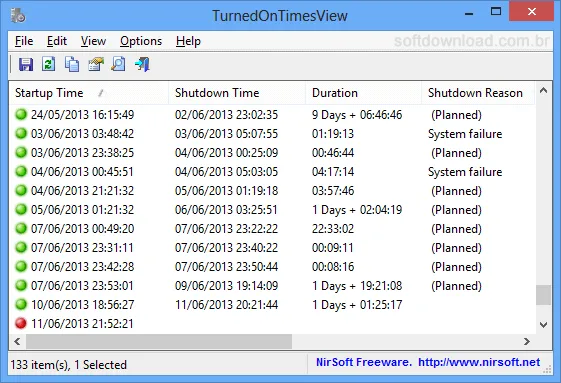Click duration value 00:46:44
The height and width of the screenshot is (383, 561).
coord(333,152)
